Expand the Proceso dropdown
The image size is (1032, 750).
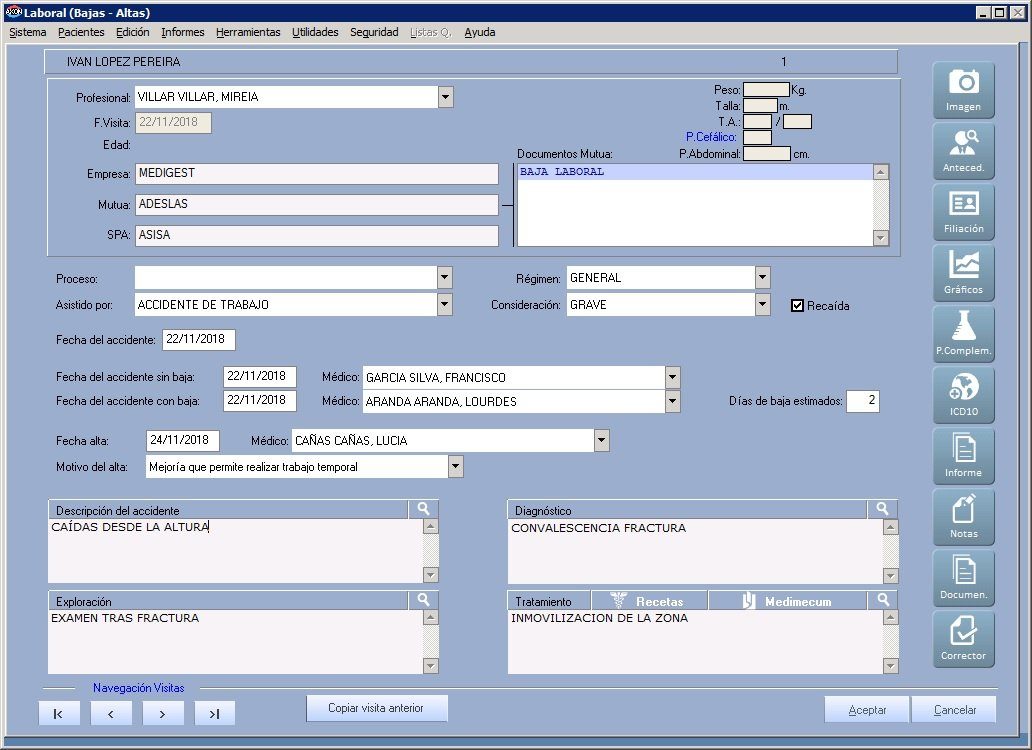coord(445,278)
